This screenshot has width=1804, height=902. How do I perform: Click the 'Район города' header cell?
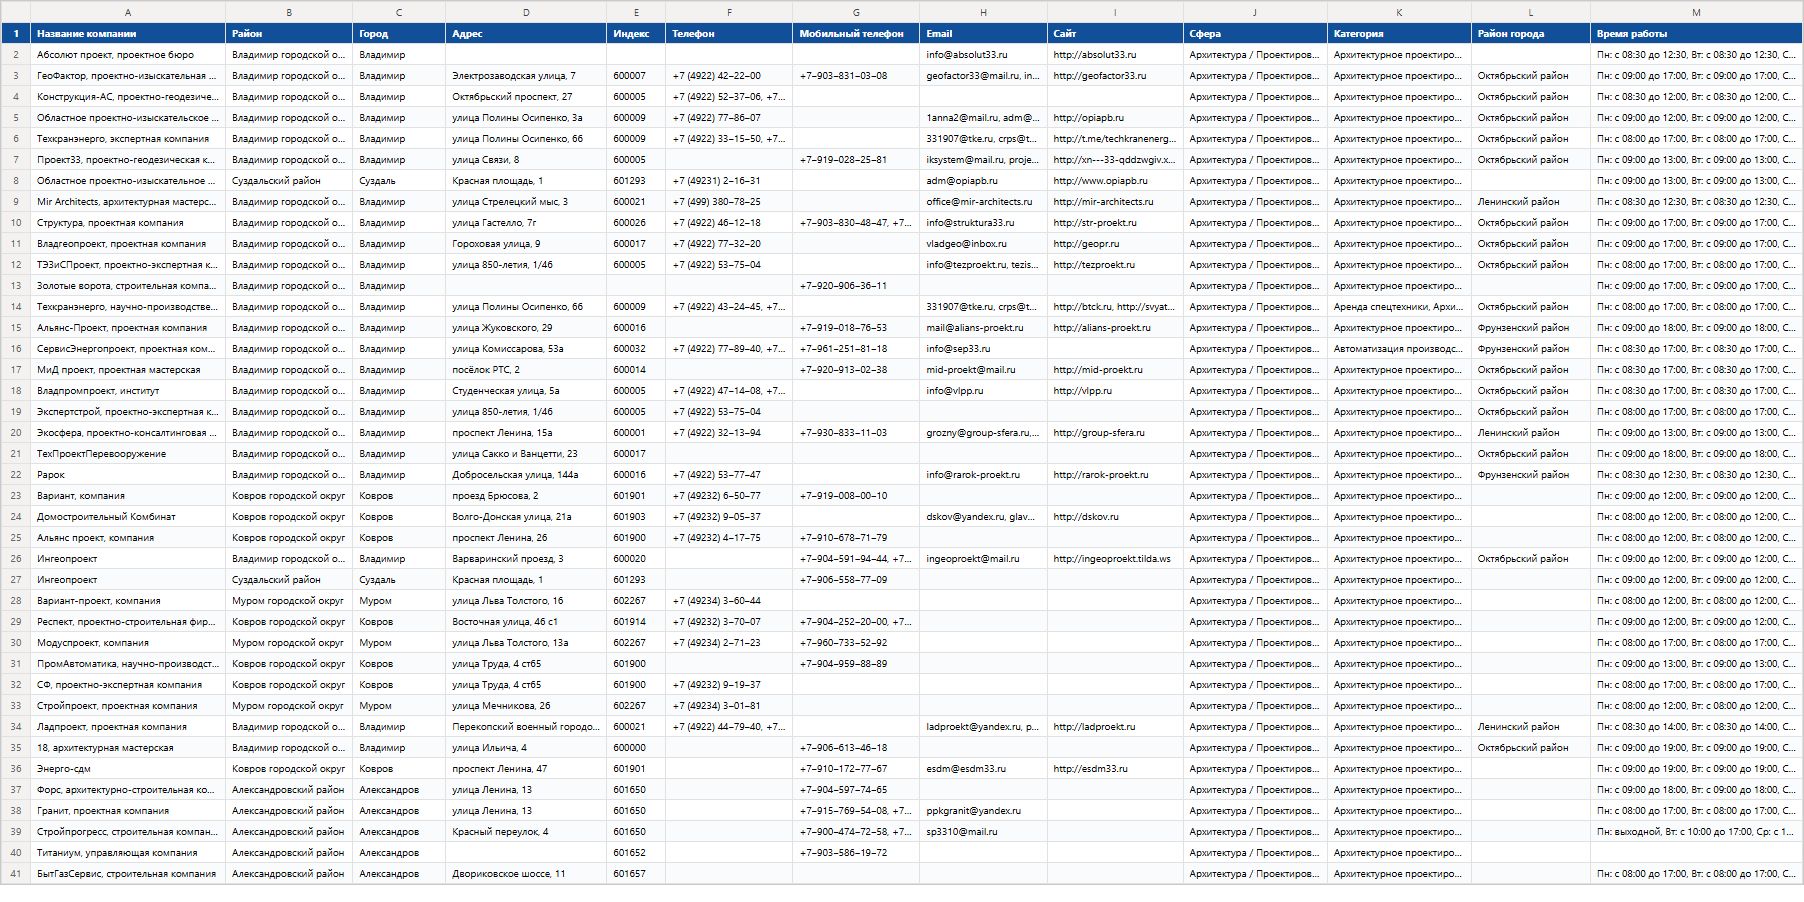click(1531, 34)
